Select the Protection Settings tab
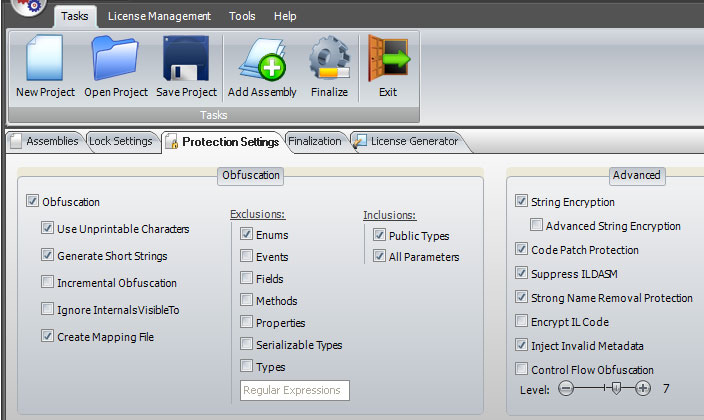Screen dimensions: 704x420 click(x=223, y=142)
